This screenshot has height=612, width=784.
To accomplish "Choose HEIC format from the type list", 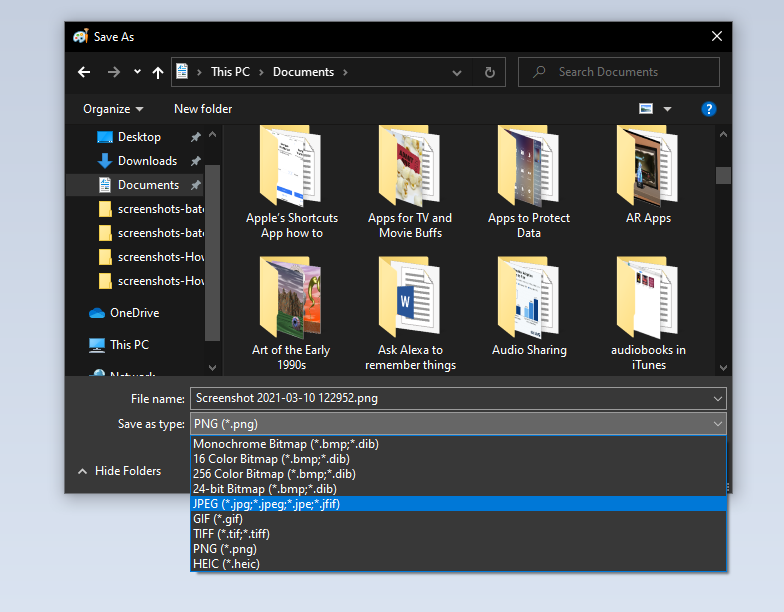I will (x=227, y=564).
